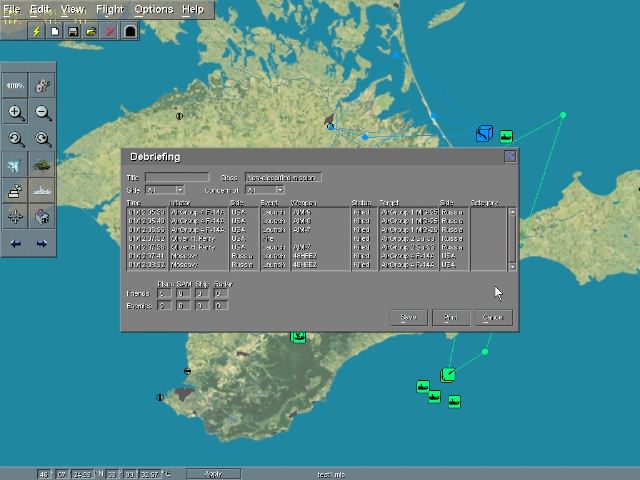Click the floppy disk save icon
Image resolution: width=640 pixels, height=480 pixels.
click(73, 31)
